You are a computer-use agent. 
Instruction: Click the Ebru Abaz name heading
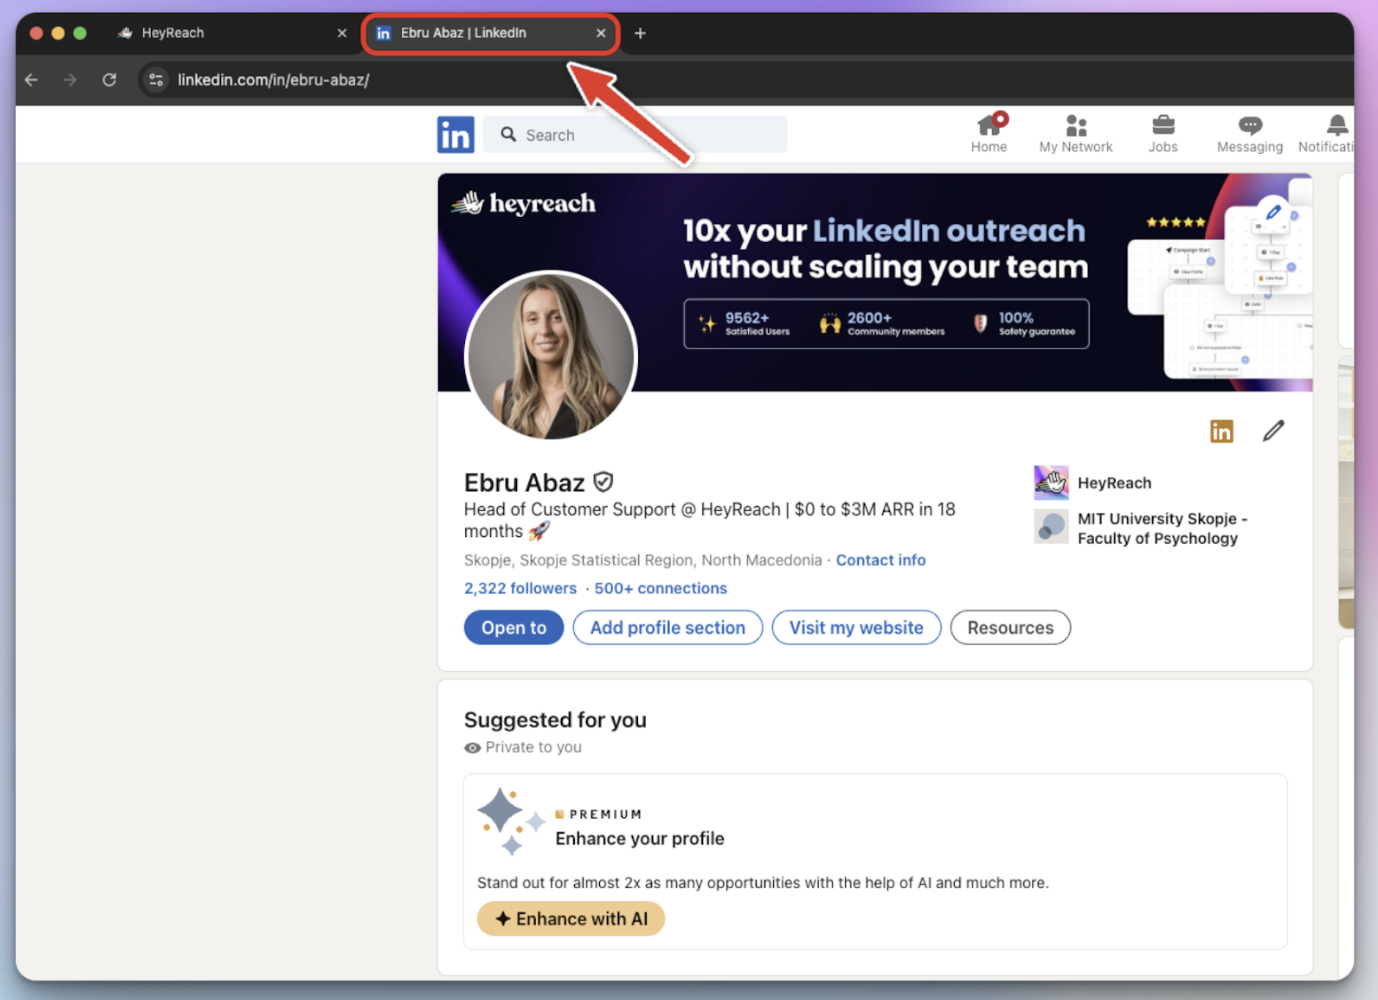524,482
